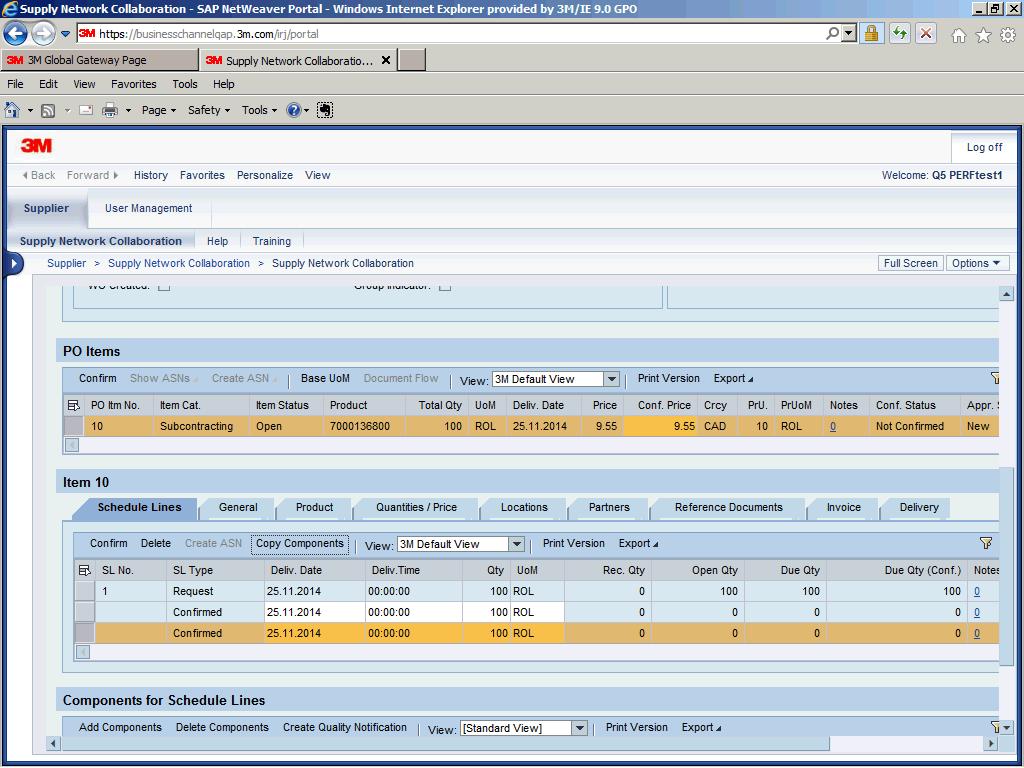Click the PO Items filter funnel icon
1024x768 pixels.
pyautogui.click(x=995, y=378)
